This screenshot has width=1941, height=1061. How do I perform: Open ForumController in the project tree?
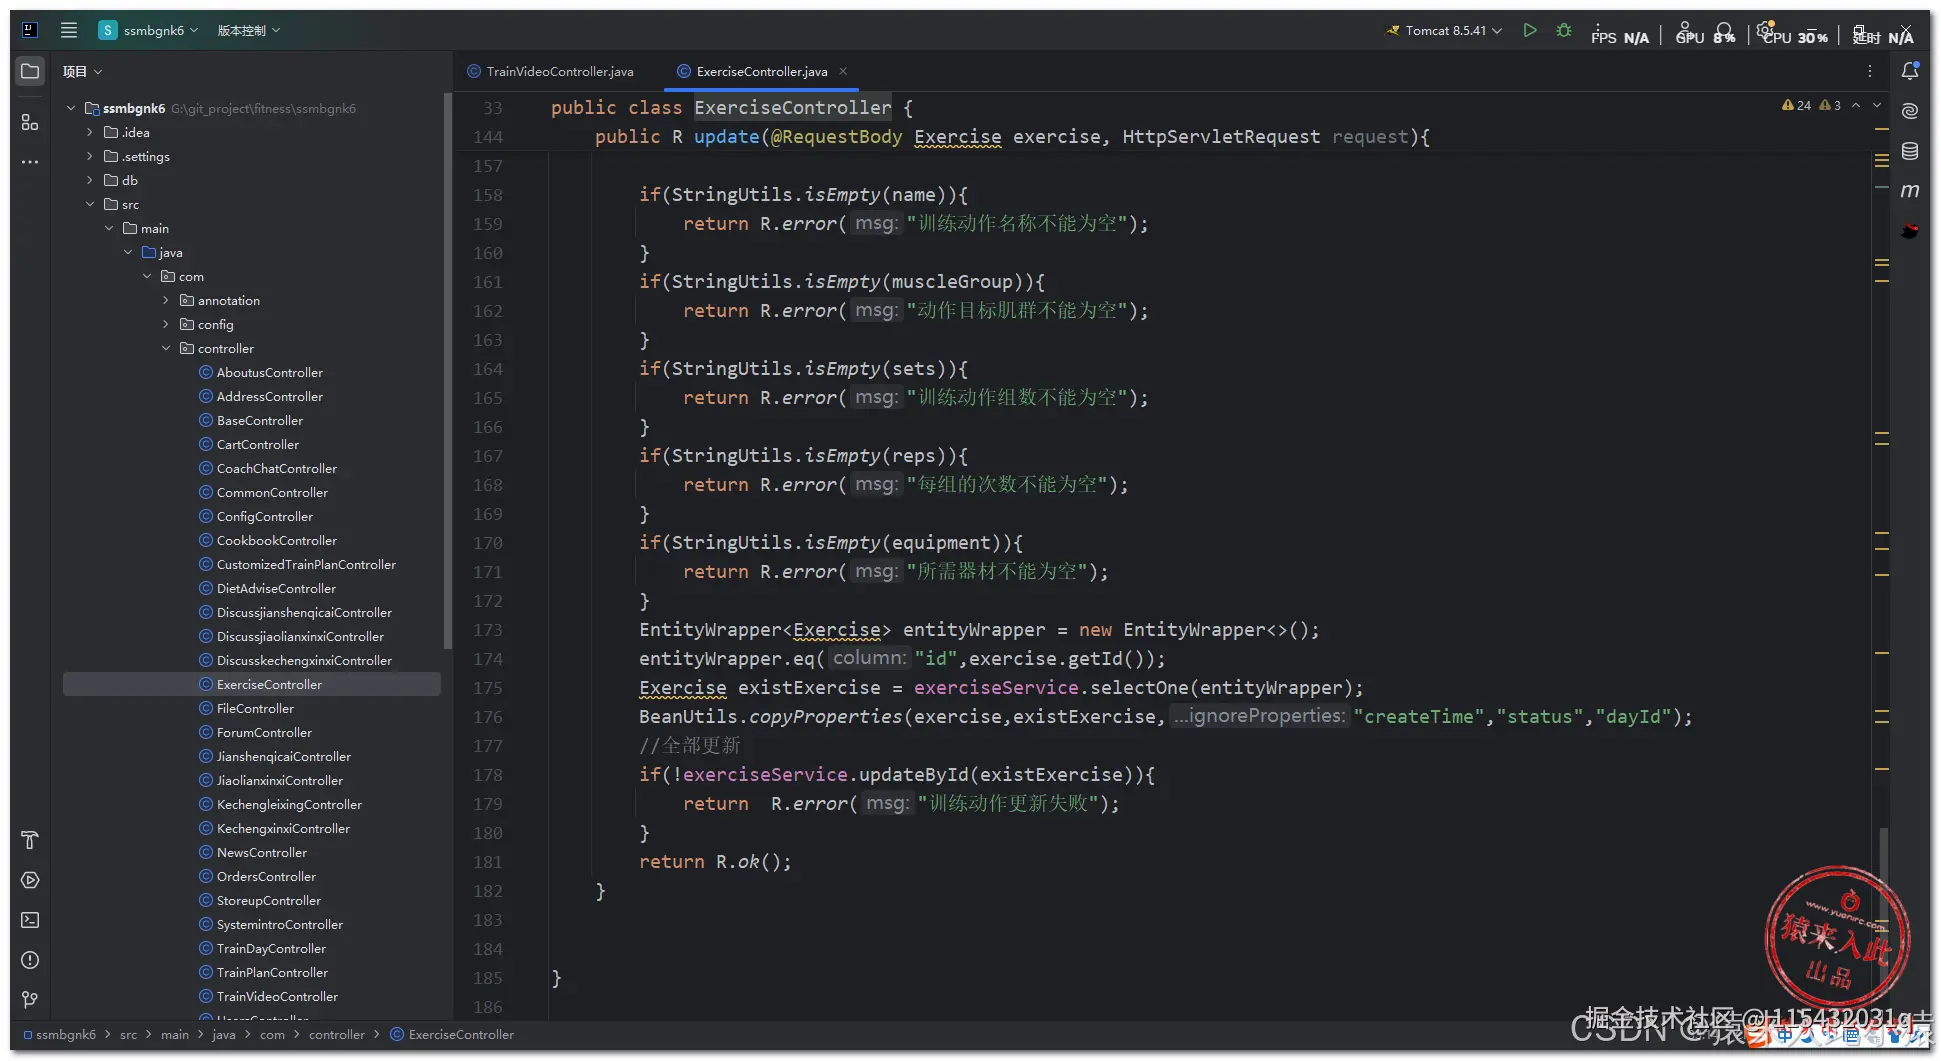pyautogui.click(x=264, y=732)
